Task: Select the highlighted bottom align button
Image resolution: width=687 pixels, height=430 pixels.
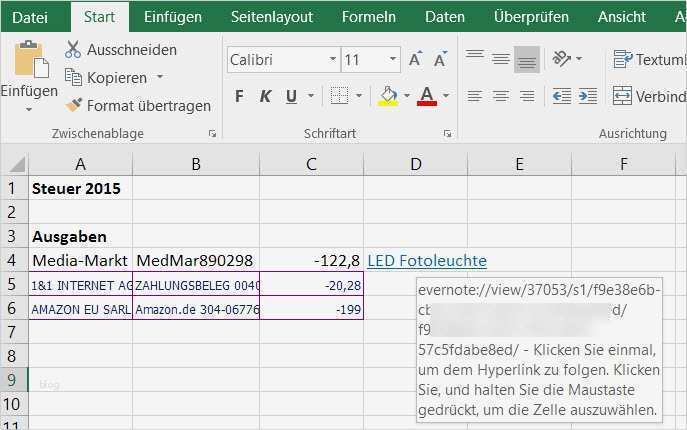Action: tap(527, 59)
